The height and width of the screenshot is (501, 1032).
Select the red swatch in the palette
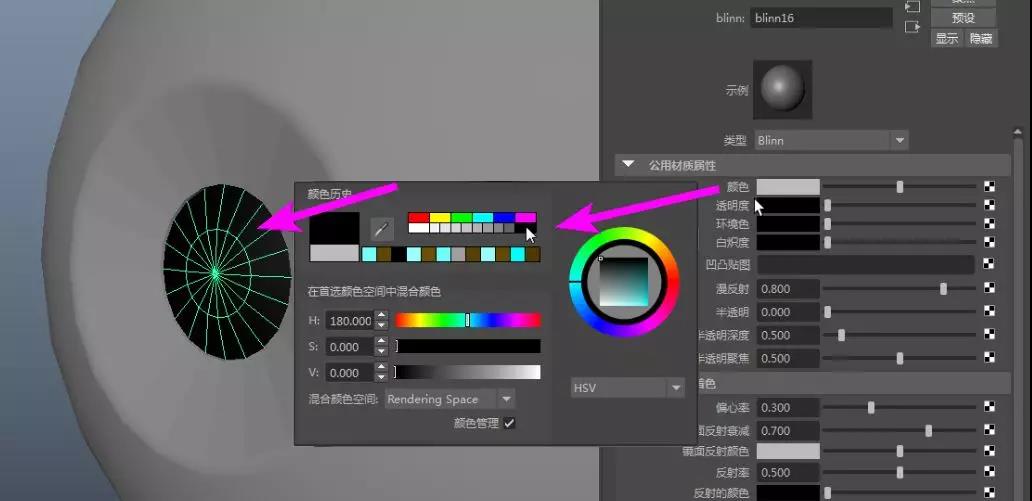[418, 217]
